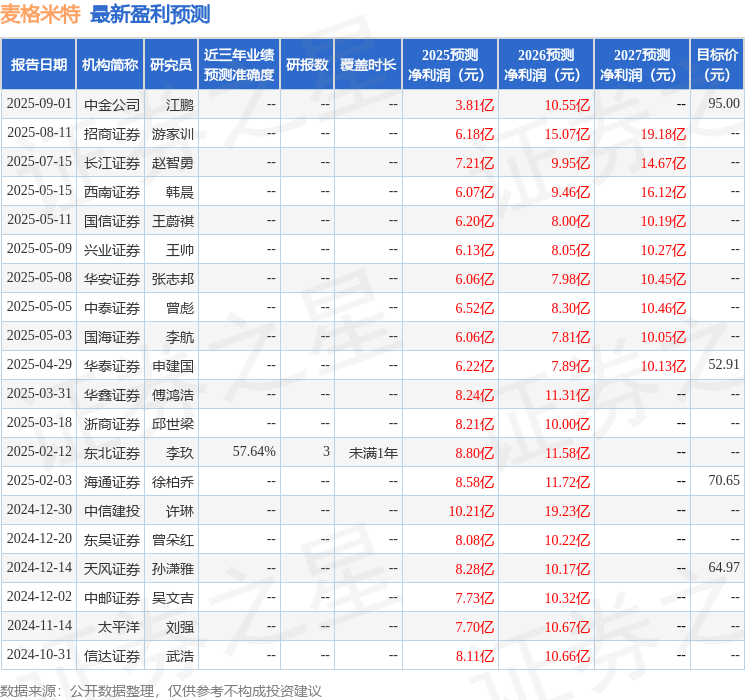Screen dimensions: 745x700
Task: Click the target price 95.00
Action: click(x=724, y=103)
